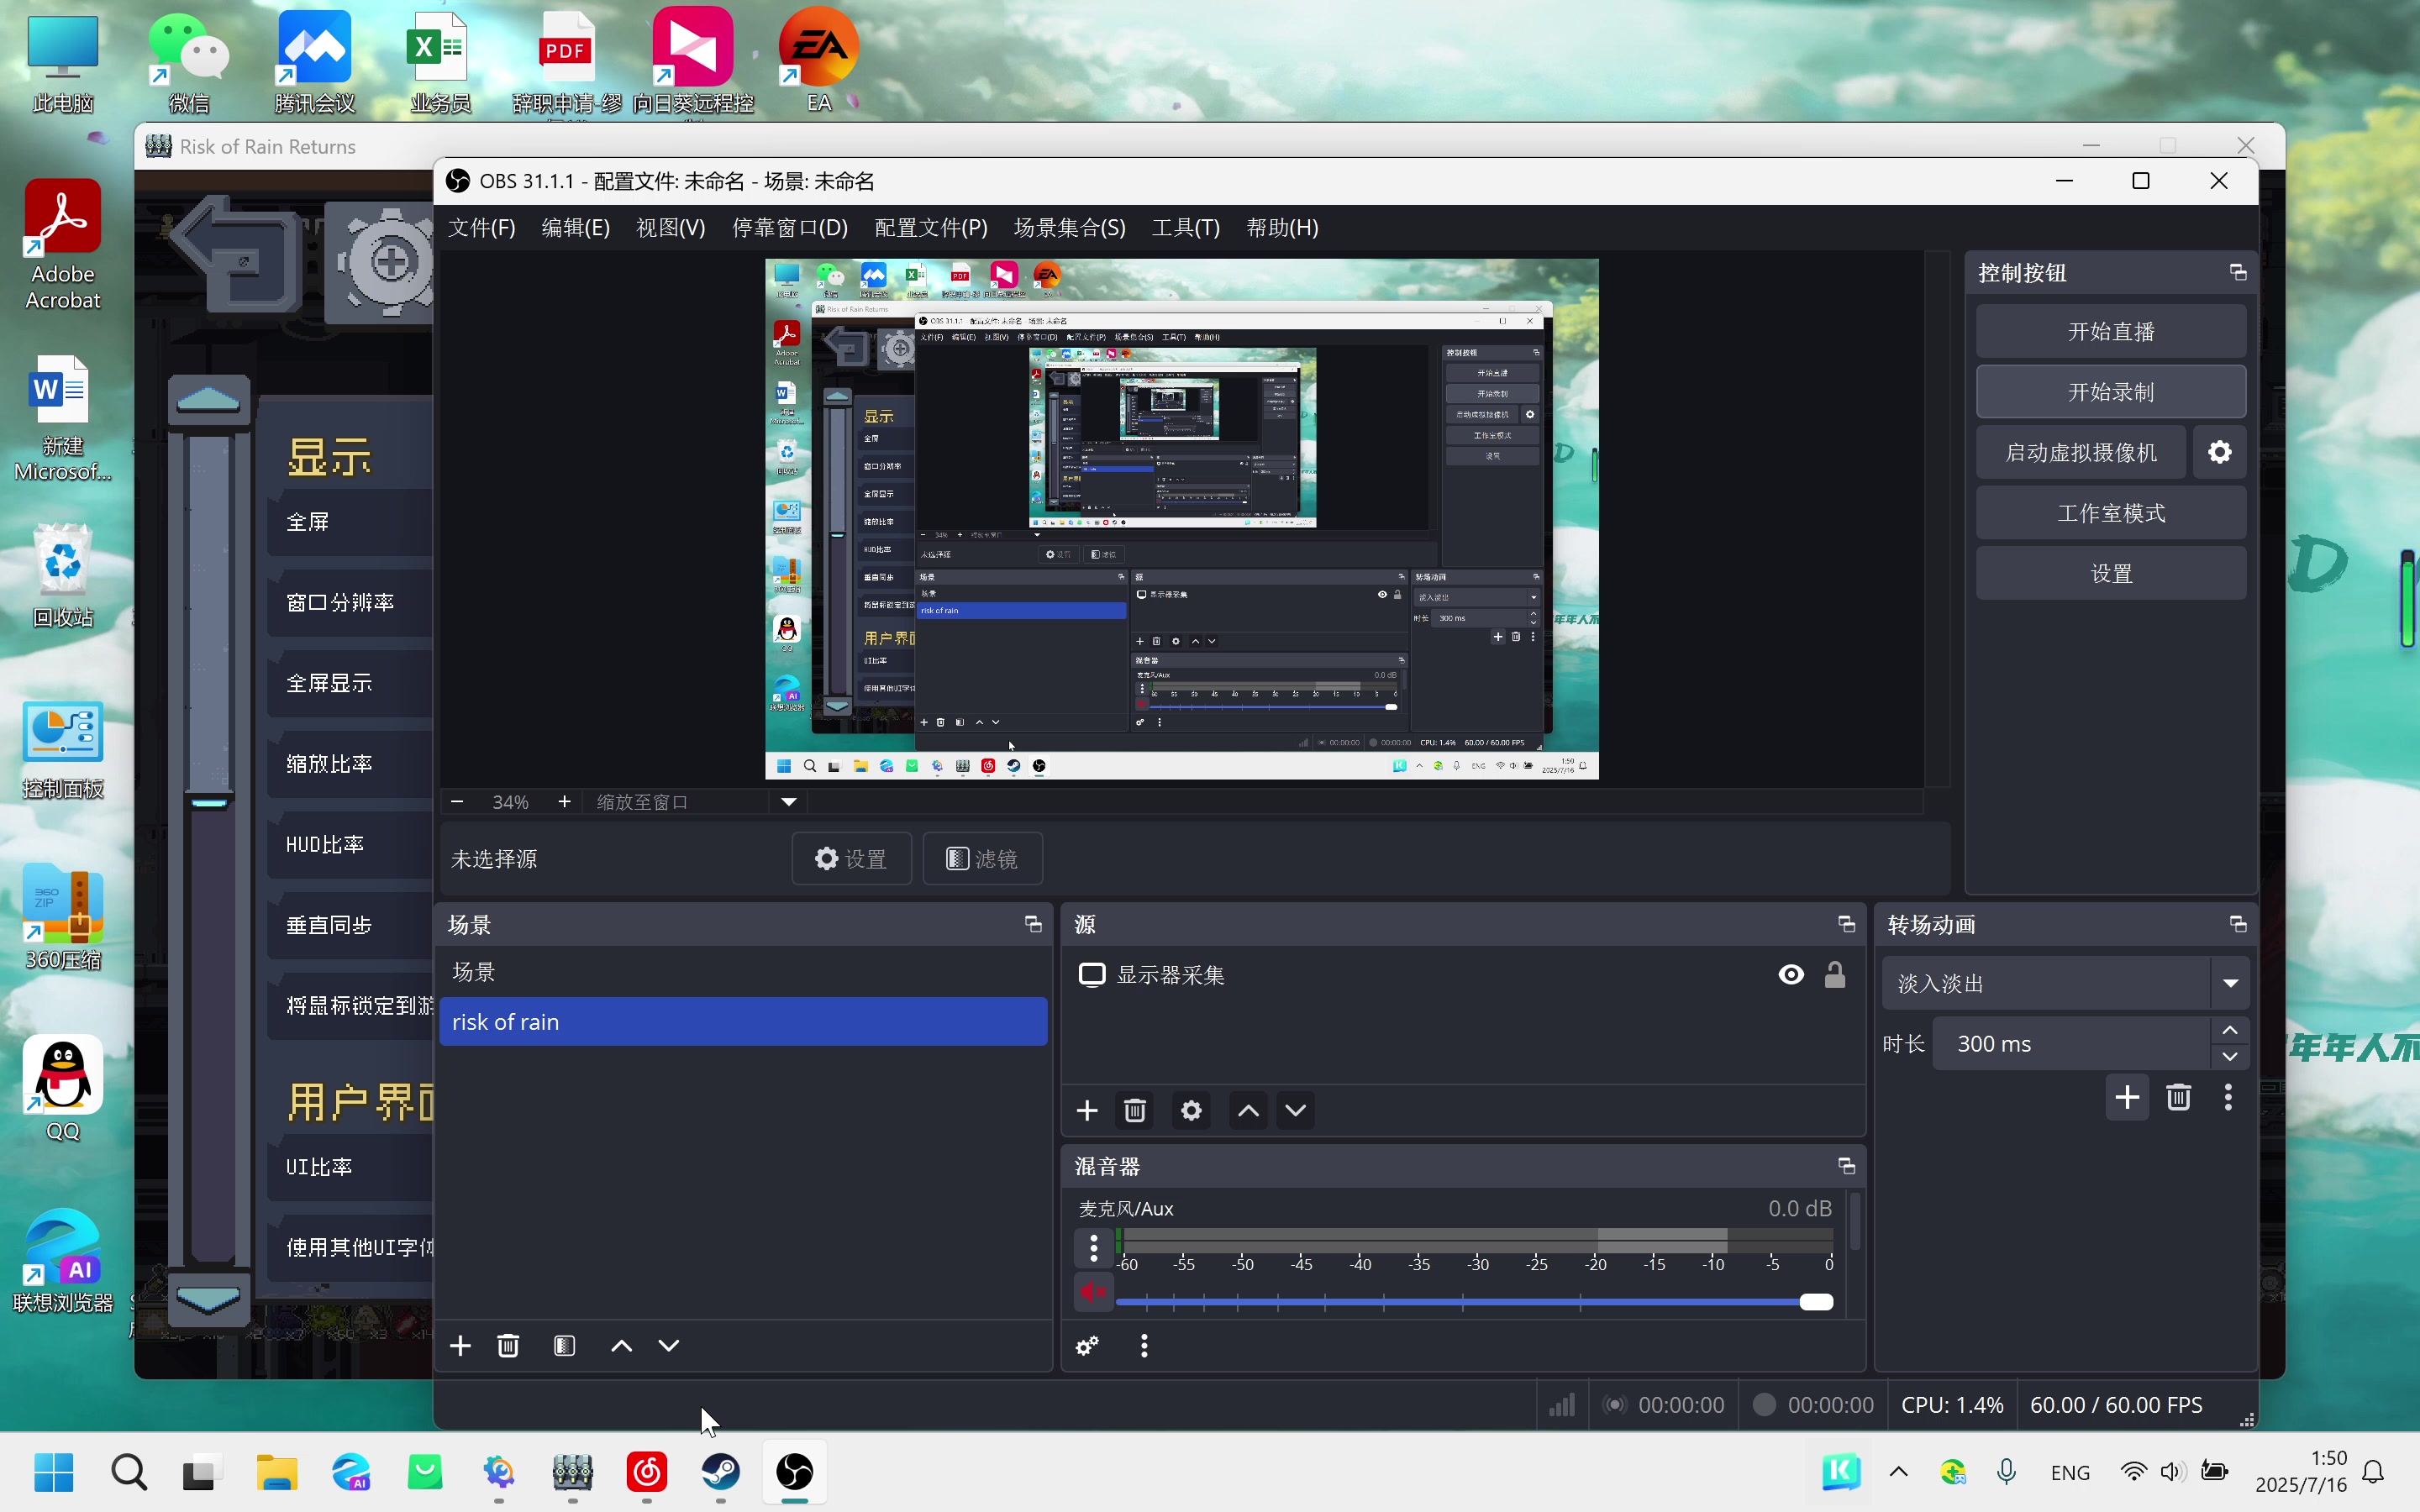The height and width of the screenshot is (1512, 2420).
Task: Undock the 源 panel
Action: [x=1846, y=925]
